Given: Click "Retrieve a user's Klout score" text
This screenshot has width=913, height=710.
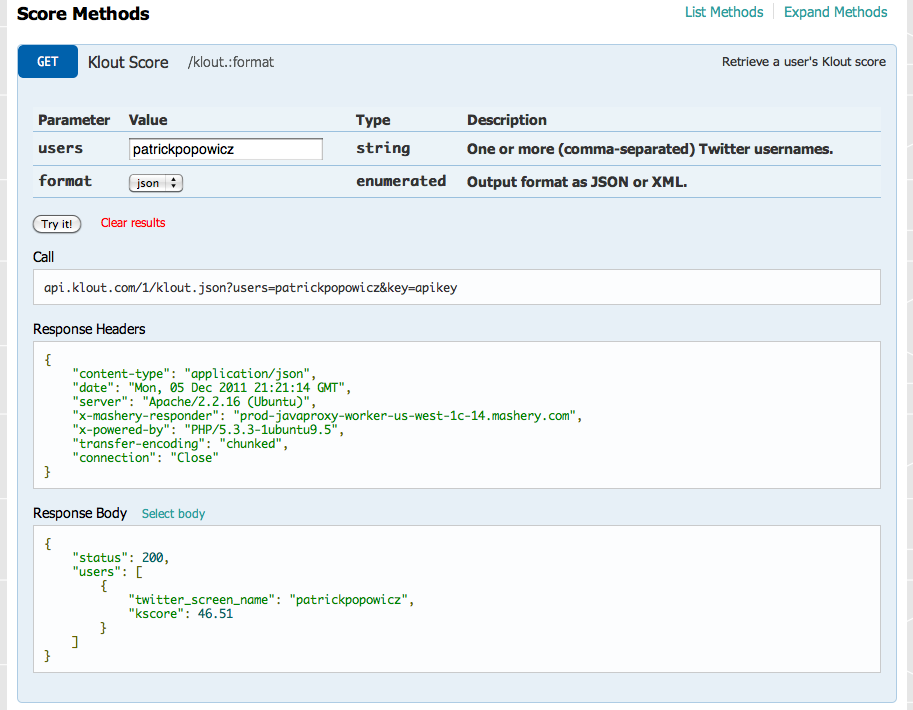Looking at the screenshot, I should point(804,62).
